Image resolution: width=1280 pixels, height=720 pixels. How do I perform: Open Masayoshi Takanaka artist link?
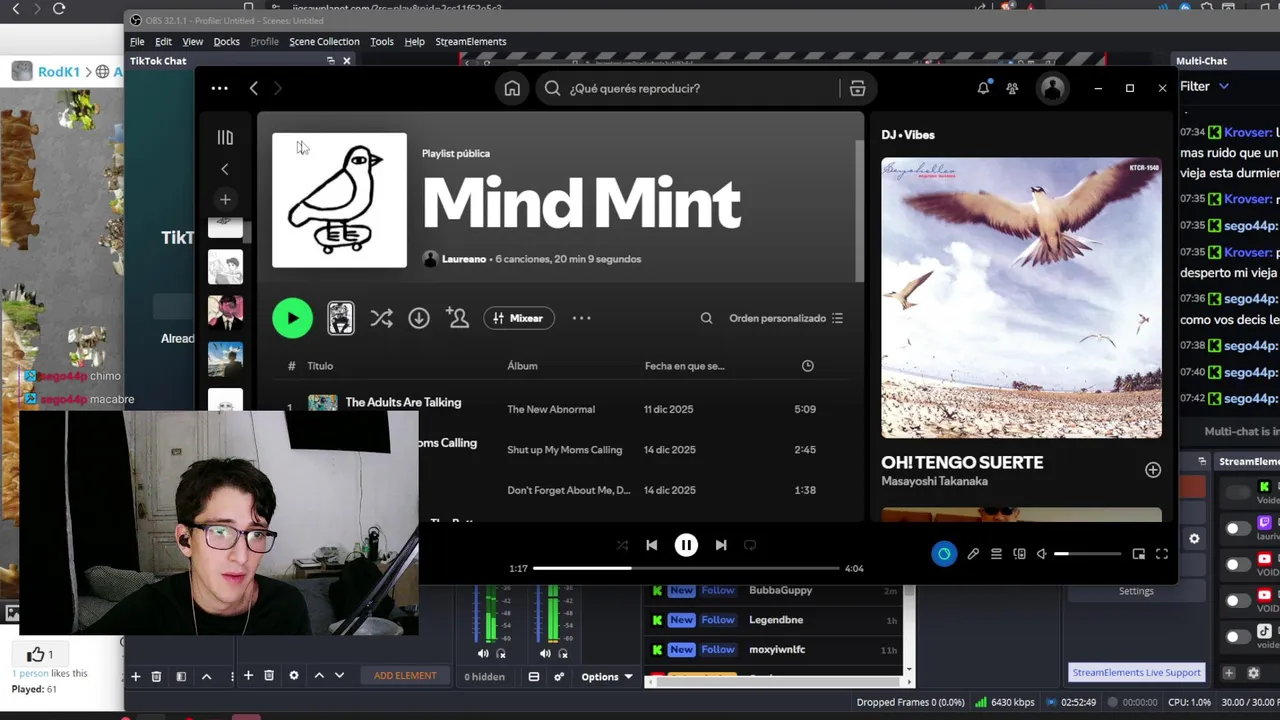[x=934, y=481]
